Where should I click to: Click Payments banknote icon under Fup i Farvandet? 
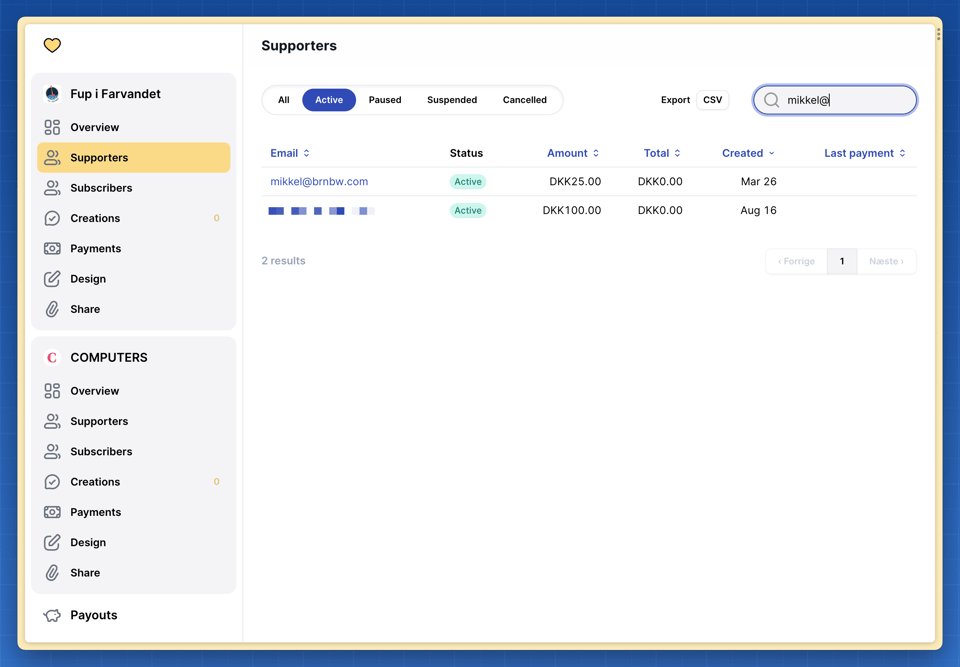pyautogui.click(x=52, y=249)
